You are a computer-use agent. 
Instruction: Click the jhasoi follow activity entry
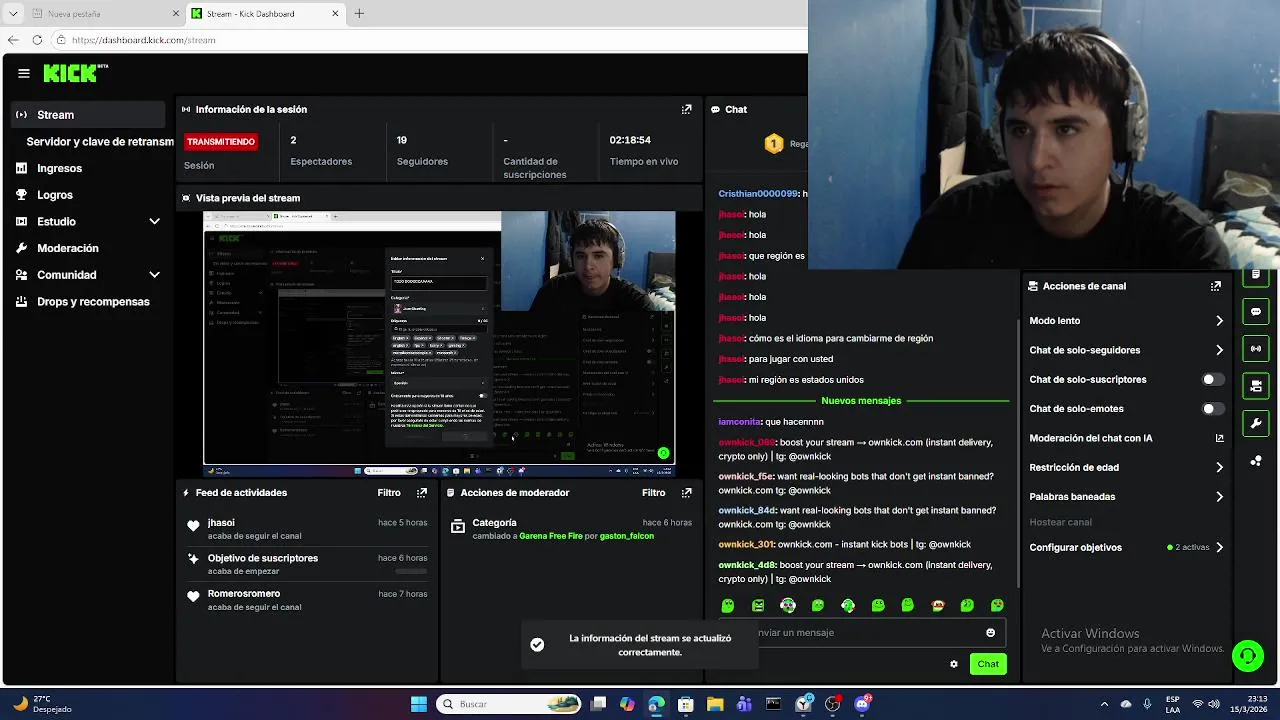pos(307,529)
